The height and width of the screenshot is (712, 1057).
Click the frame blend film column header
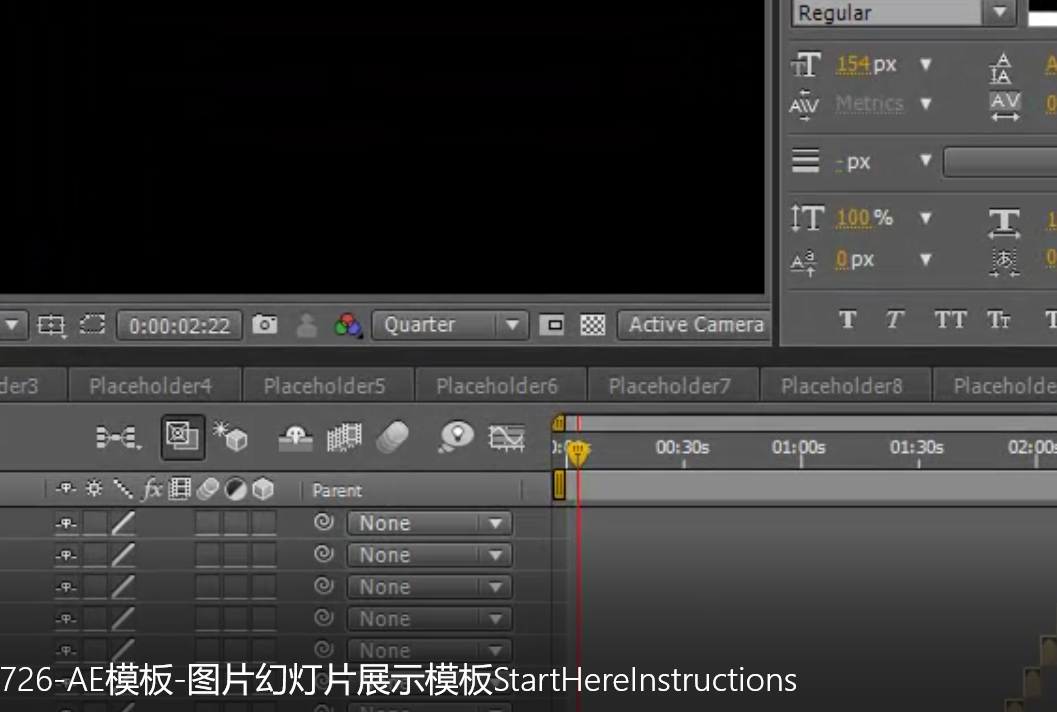point(179,489)
